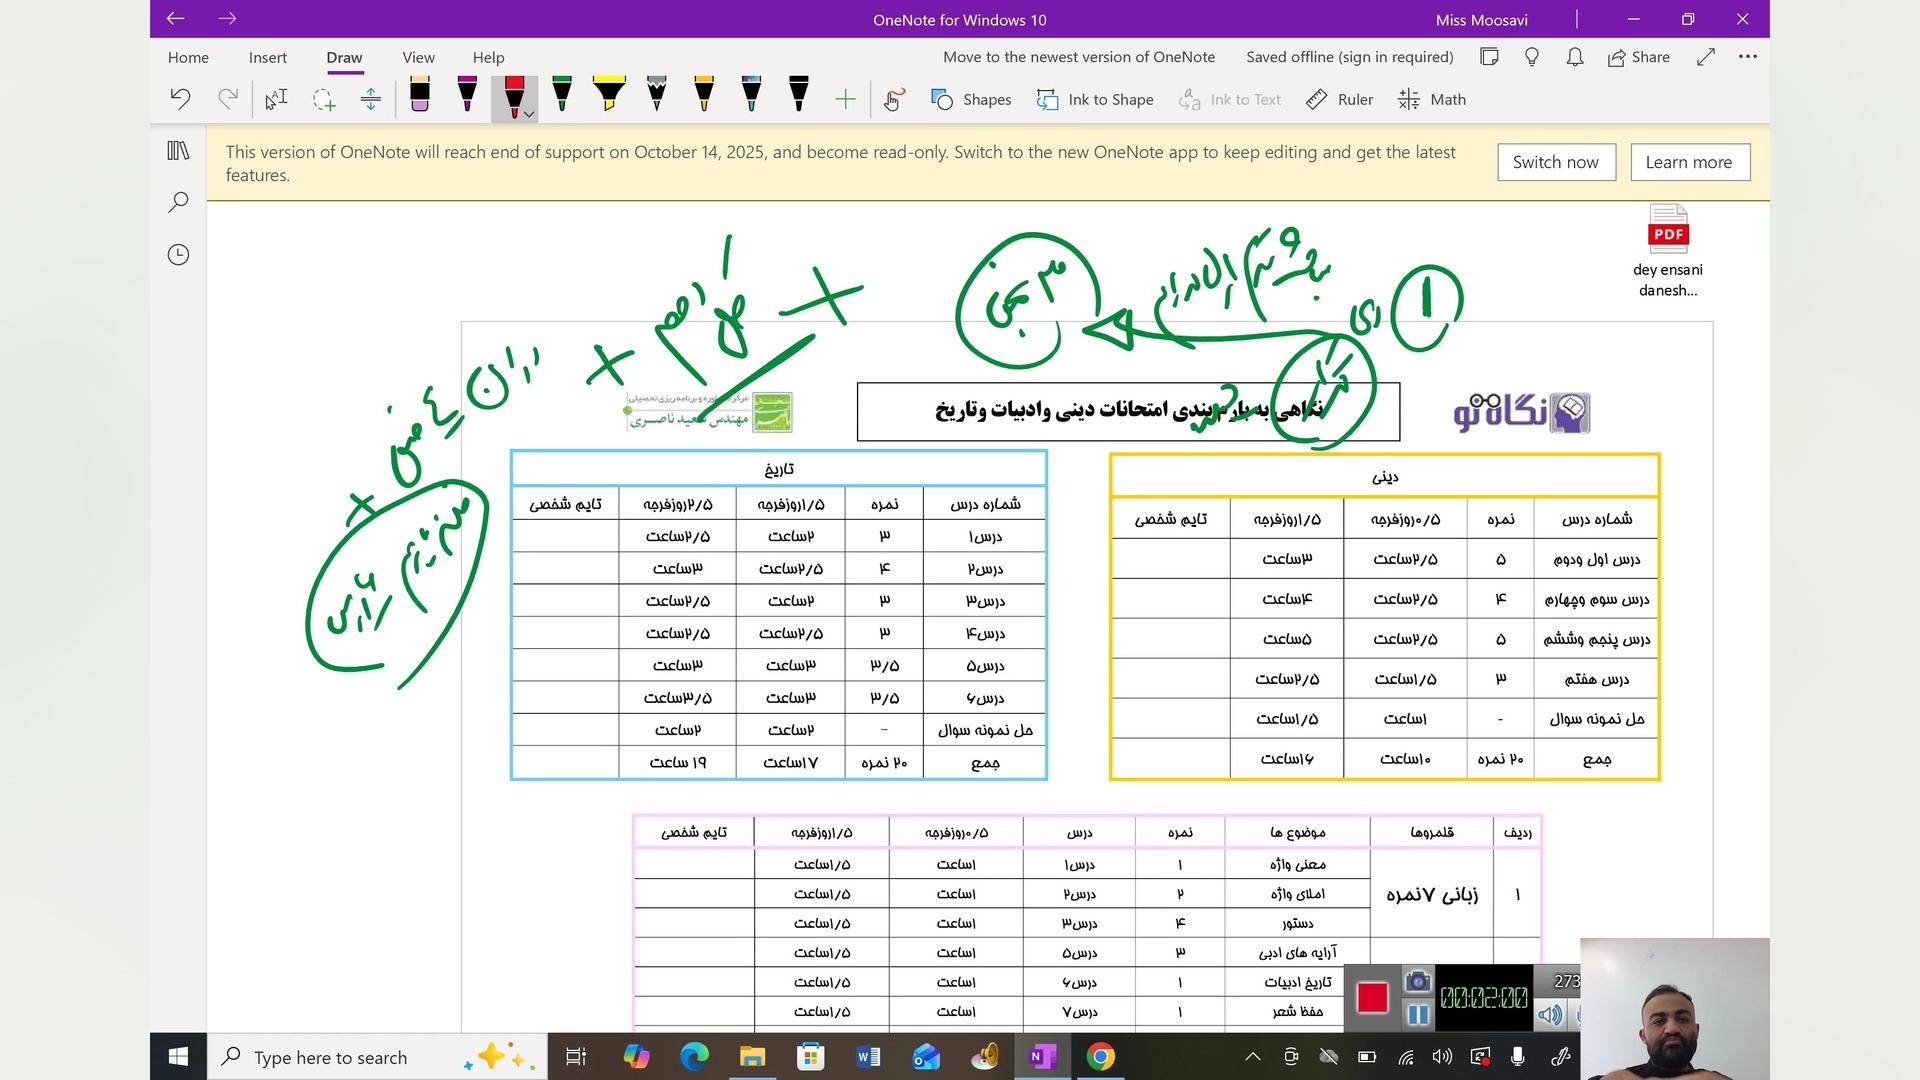The image size is (1920, 1080).
Task: Expand red pen options dropdown arrow
Action: [x=529, y=115]
